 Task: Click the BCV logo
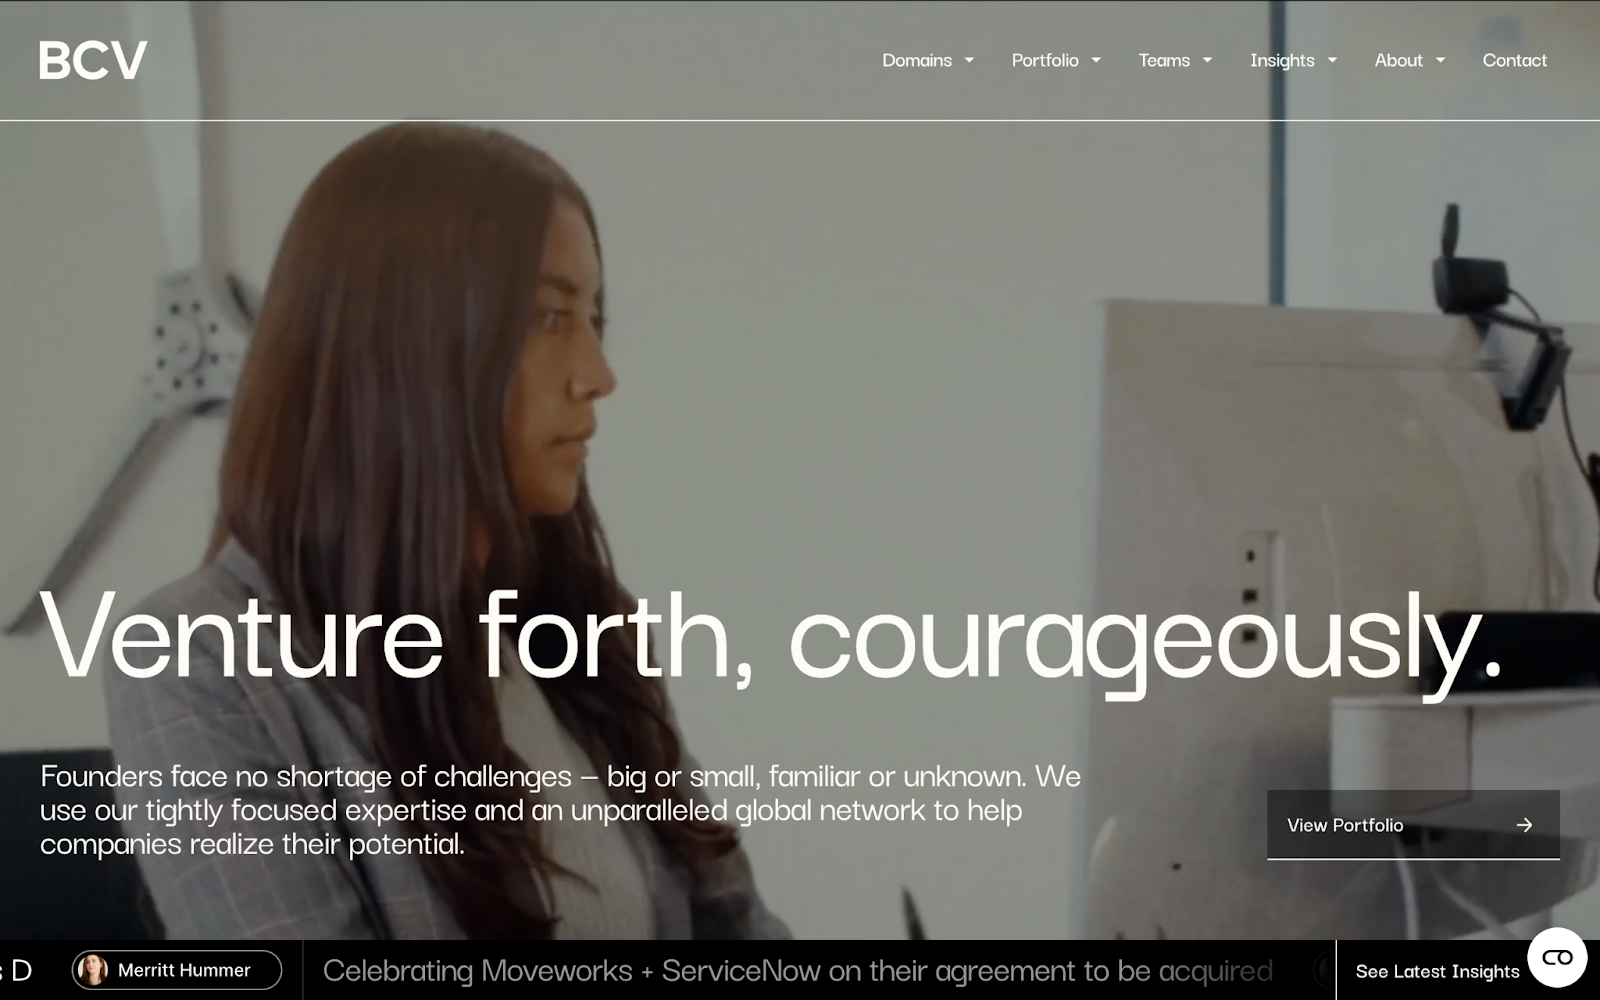93,60
